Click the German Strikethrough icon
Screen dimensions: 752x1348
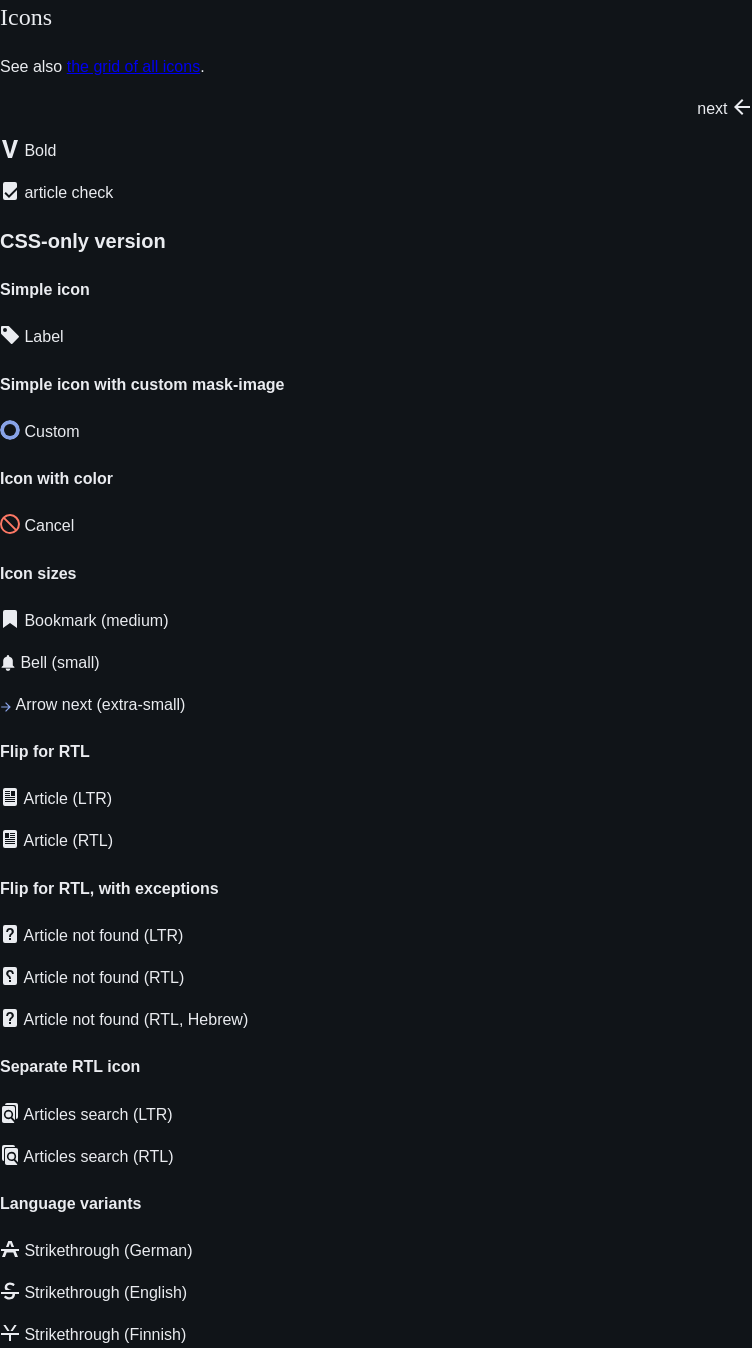click(x=10, y=1249)
